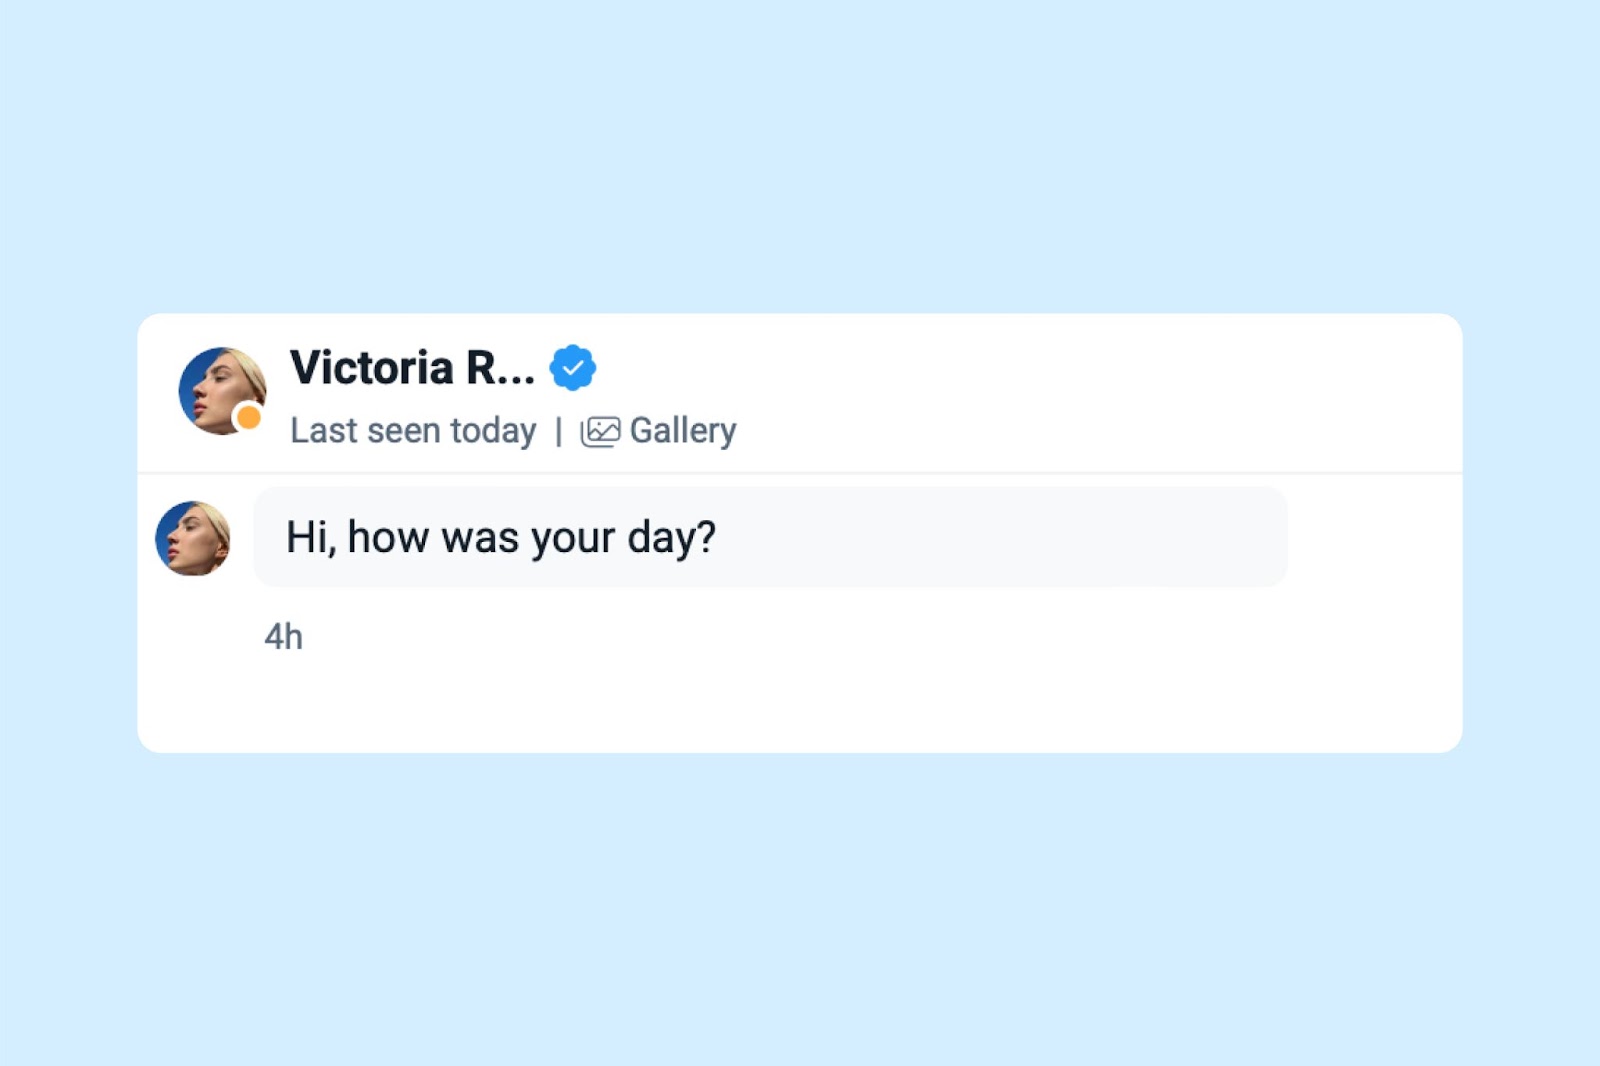The image size is (1600, 1066).
Task: Click the word "day?" in the message
Action: point(671,539)
